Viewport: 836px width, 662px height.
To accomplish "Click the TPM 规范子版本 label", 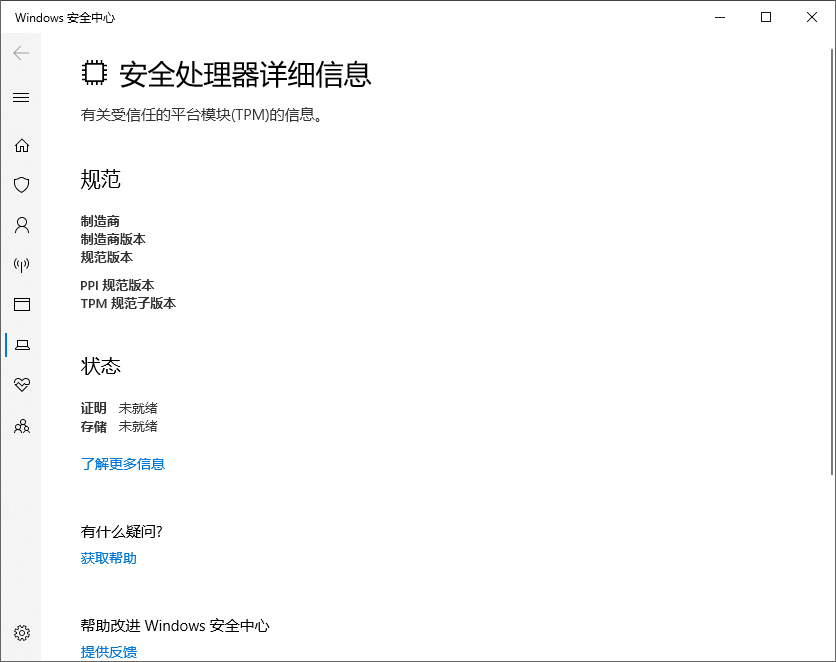I will pyautogui.click(x=128, y=303).
